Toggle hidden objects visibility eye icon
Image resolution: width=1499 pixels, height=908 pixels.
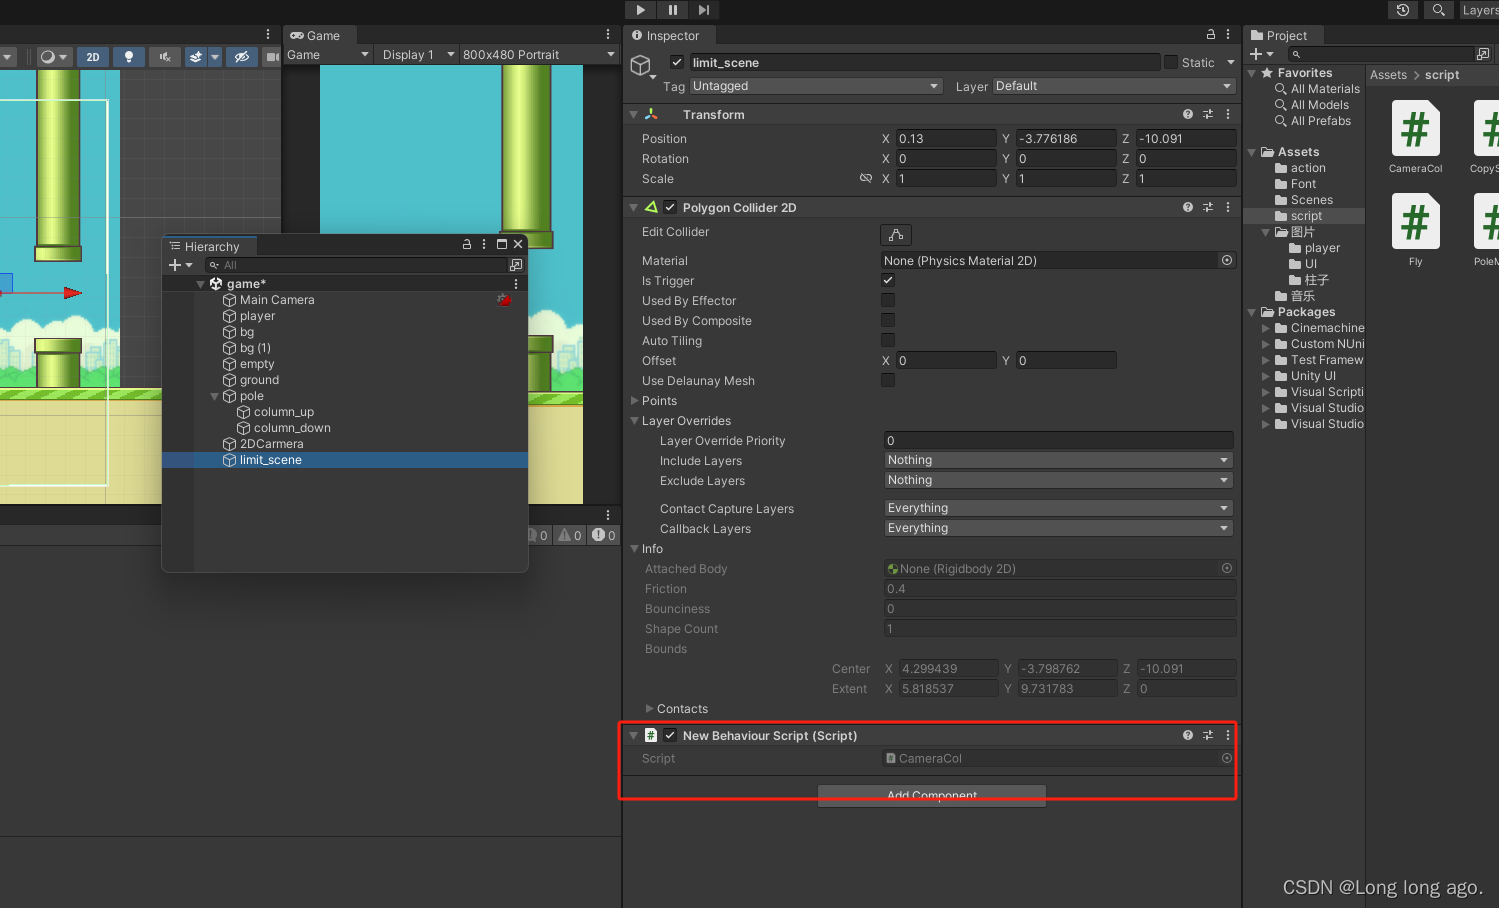[241, 57]
